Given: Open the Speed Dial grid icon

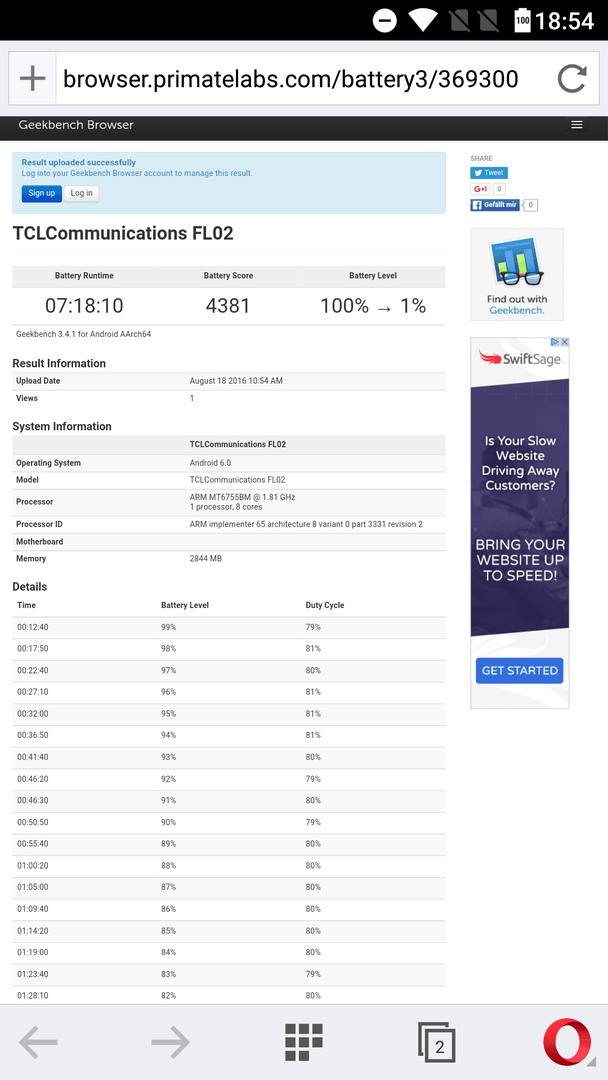Looking at the screenshot, I should pos(304,1041).
